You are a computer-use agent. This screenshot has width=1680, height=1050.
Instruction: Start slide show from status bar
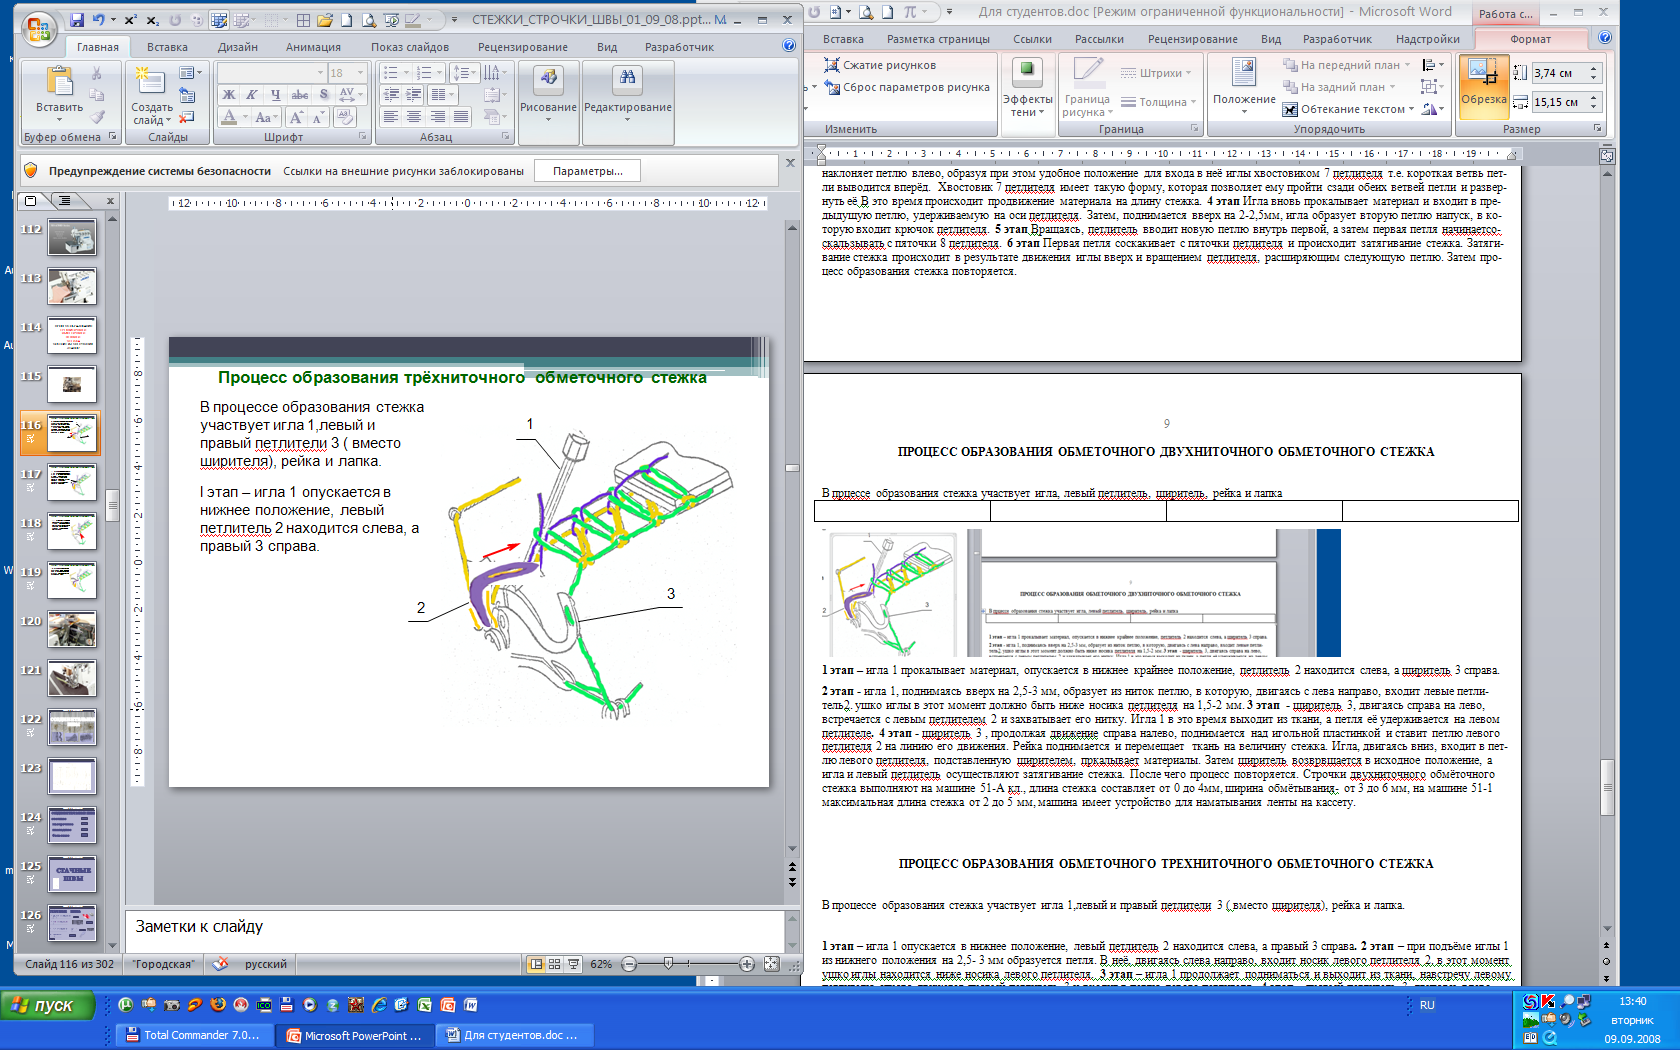pyautogui.click(x=573, y=964)
